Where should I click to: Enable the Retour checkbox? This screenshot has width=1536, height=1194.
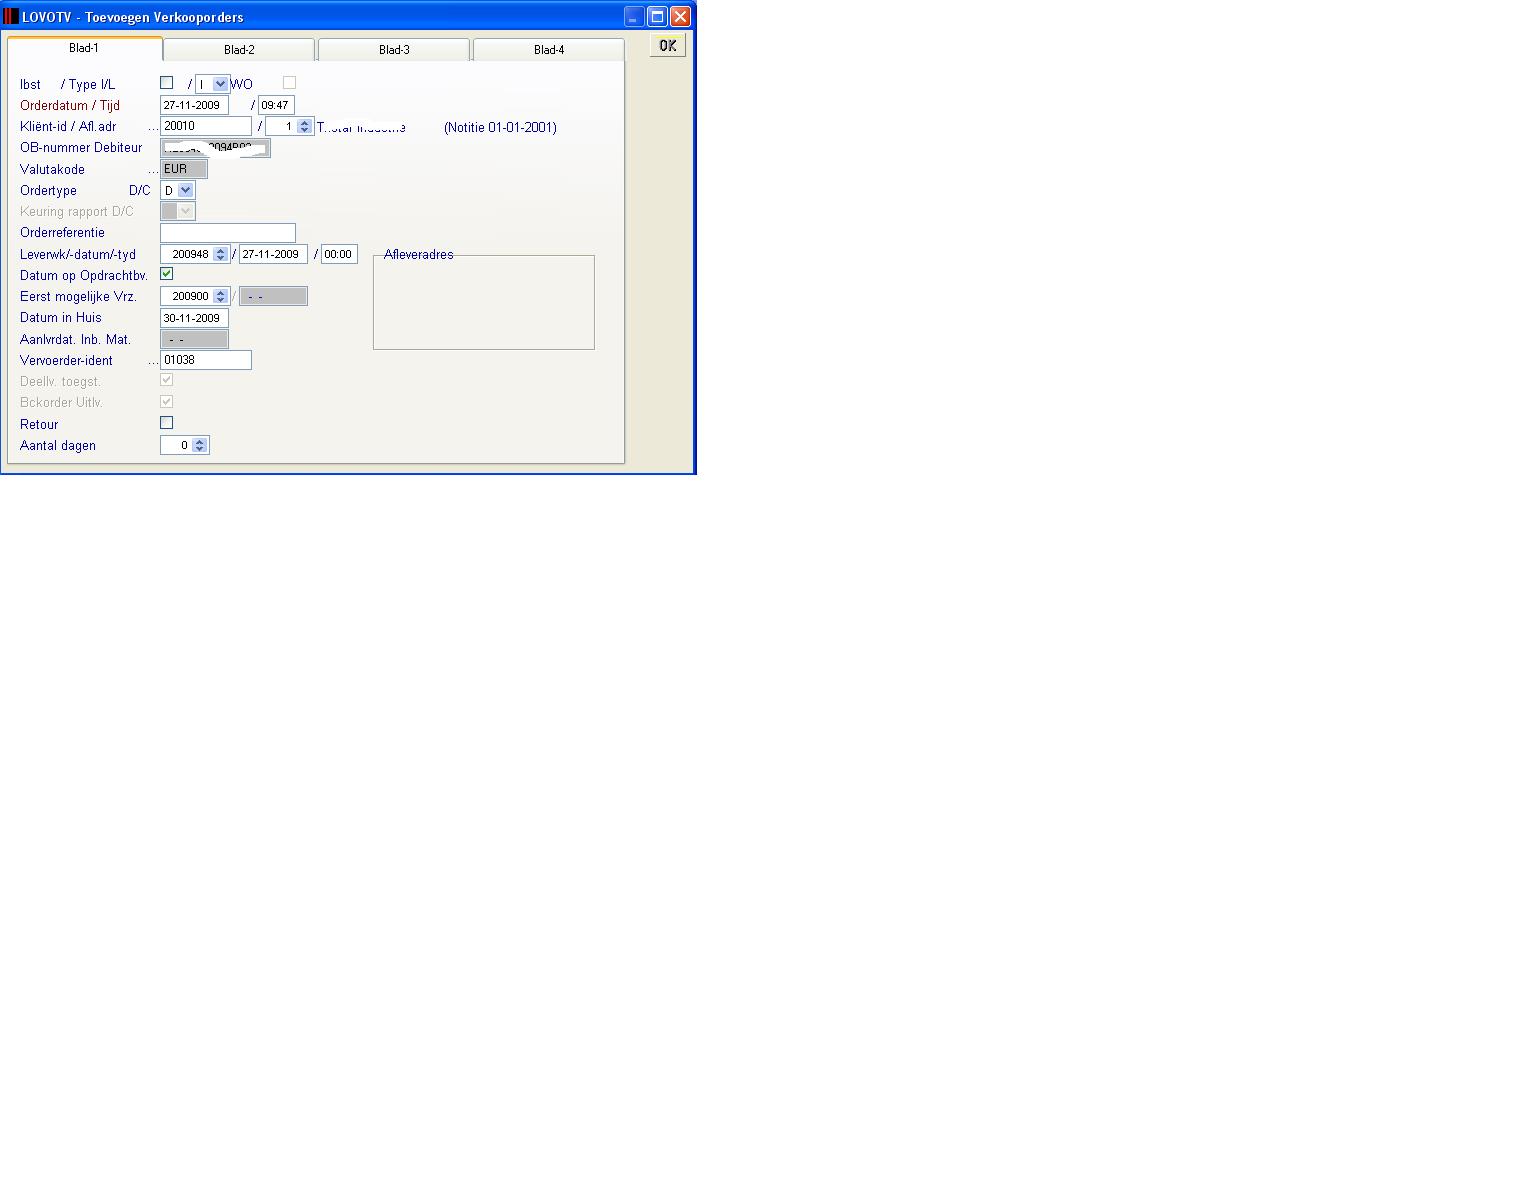coord(167,423)
